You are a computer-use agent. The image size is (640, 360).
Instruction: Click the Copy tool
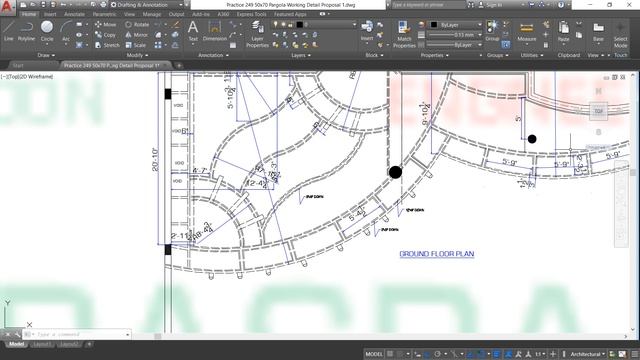coord(105,35)
